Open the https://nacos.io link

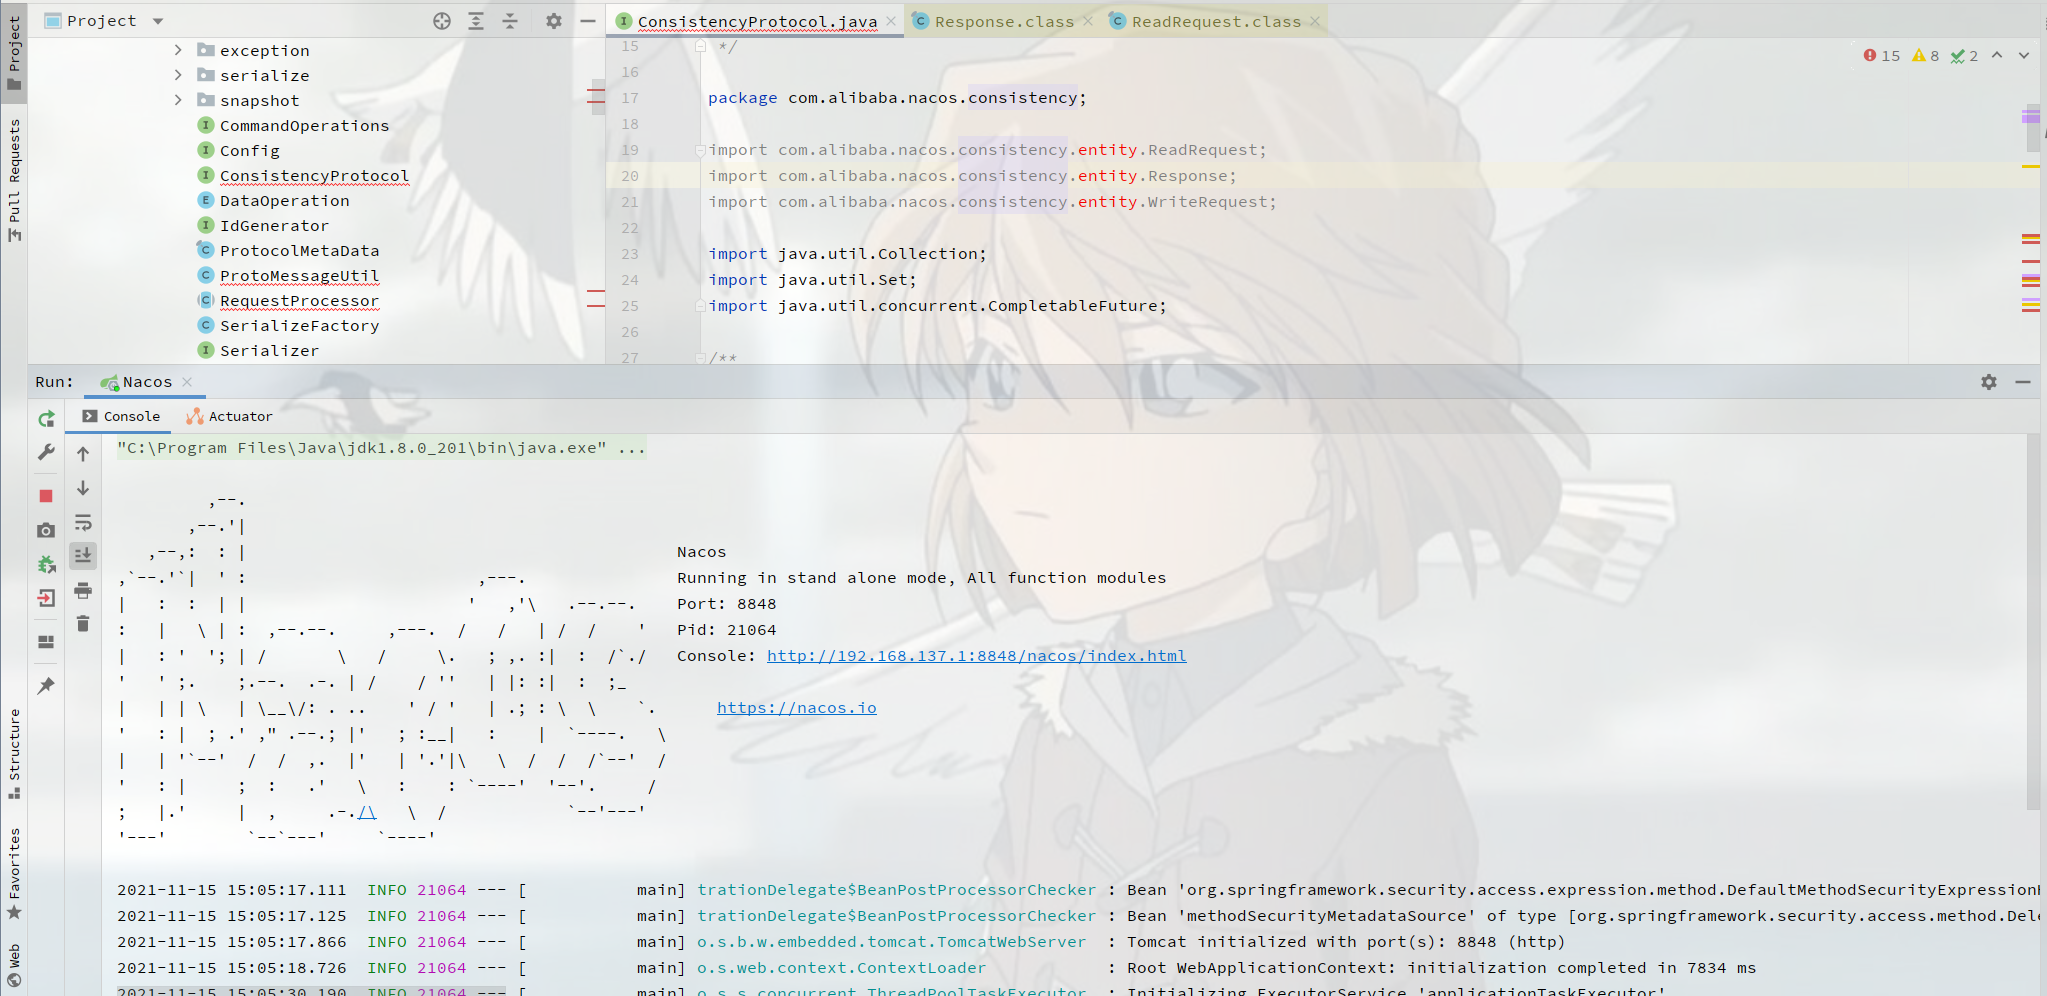tap(796, 708)
